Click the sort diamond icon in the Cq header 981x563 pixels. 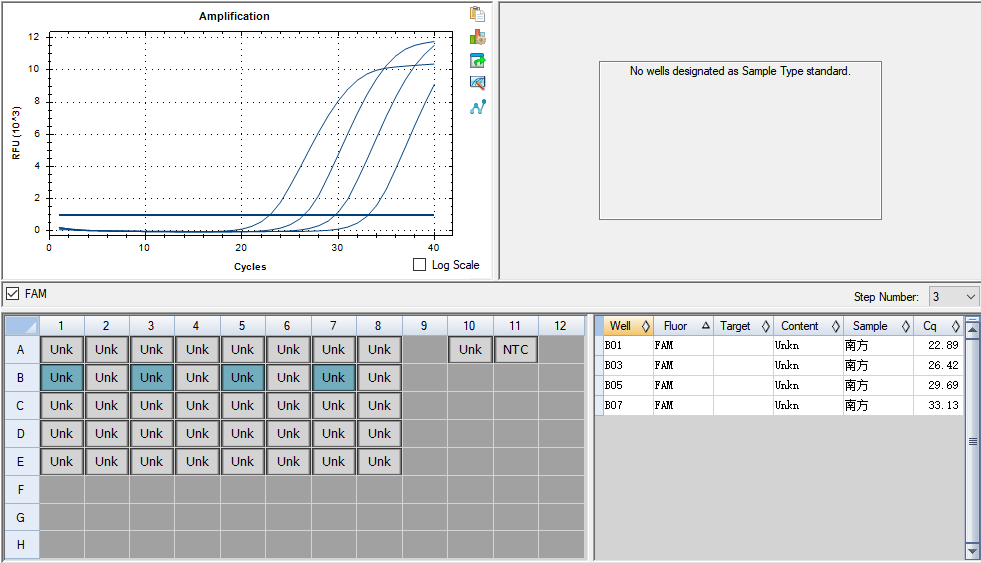(955, 326)
